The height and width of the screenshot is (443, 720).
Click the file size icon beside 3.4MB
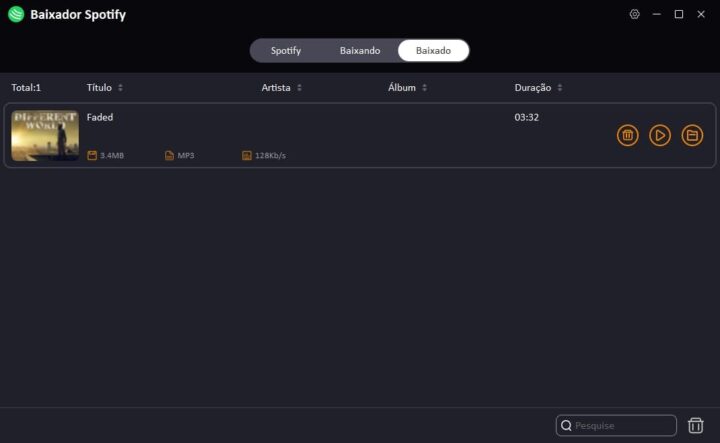click(92, 155)
